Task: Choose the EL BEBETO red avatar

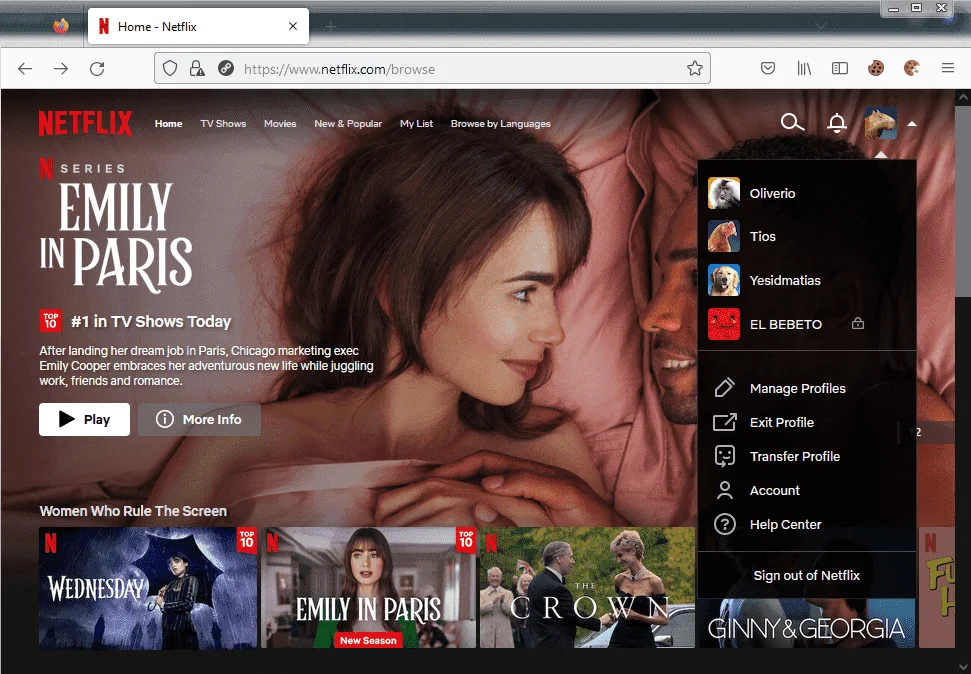Action: 723,324
